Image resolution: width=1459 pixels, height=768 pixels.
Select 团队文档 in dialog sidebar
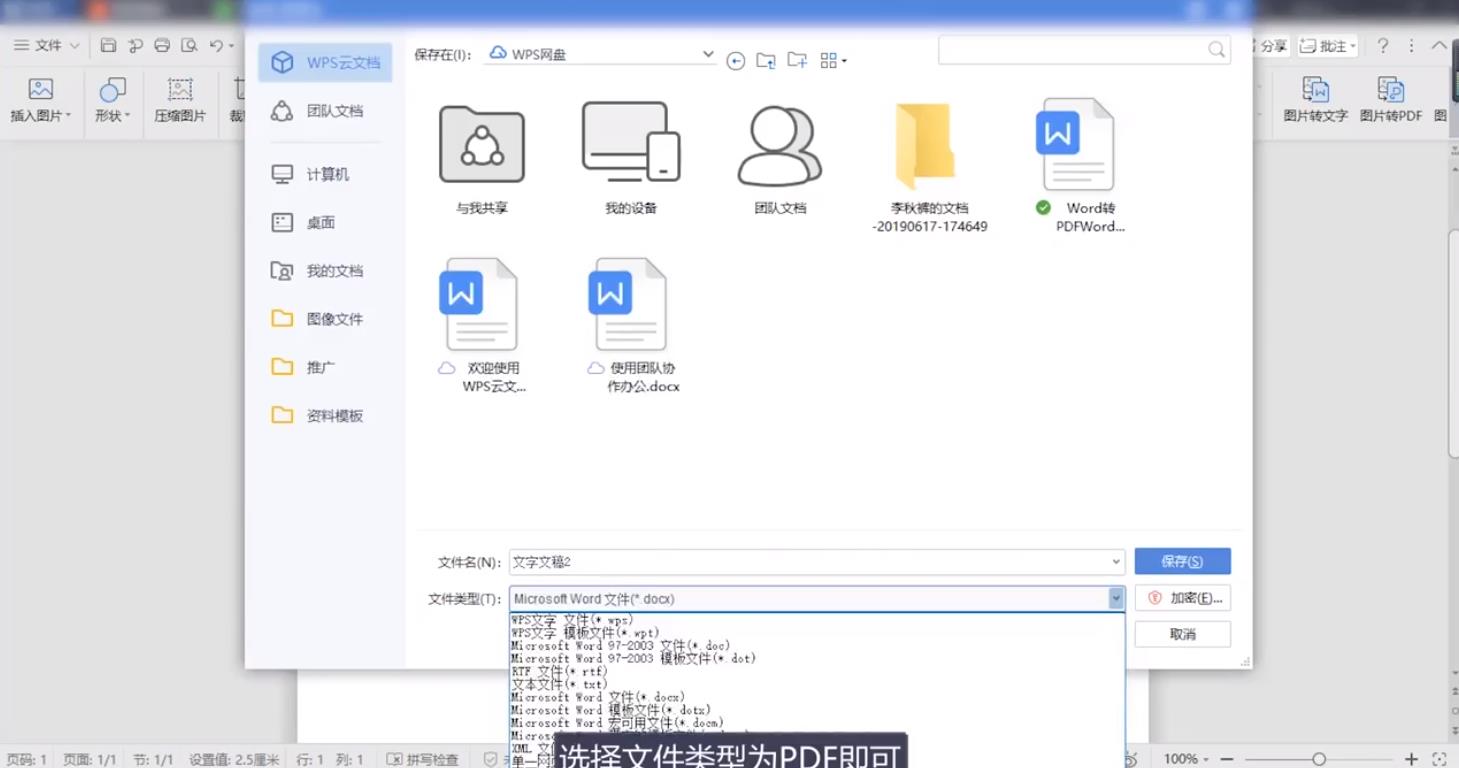click(325, 111)
